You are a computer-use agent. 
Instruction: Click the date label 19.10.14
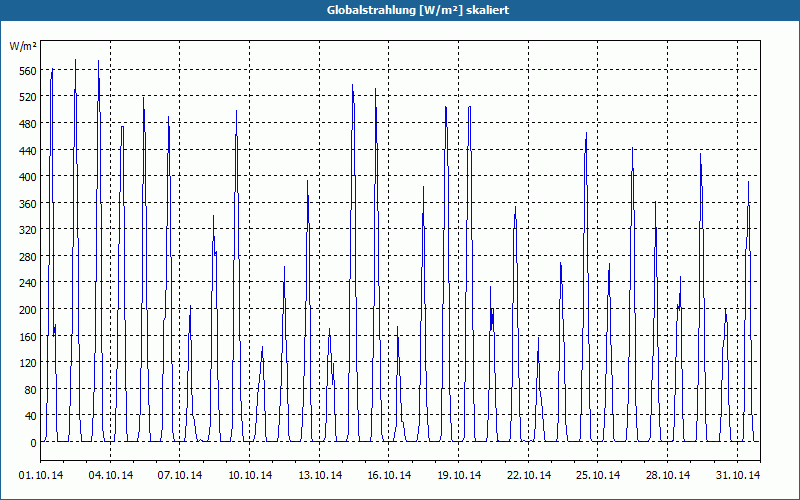[x=459, y=475]
